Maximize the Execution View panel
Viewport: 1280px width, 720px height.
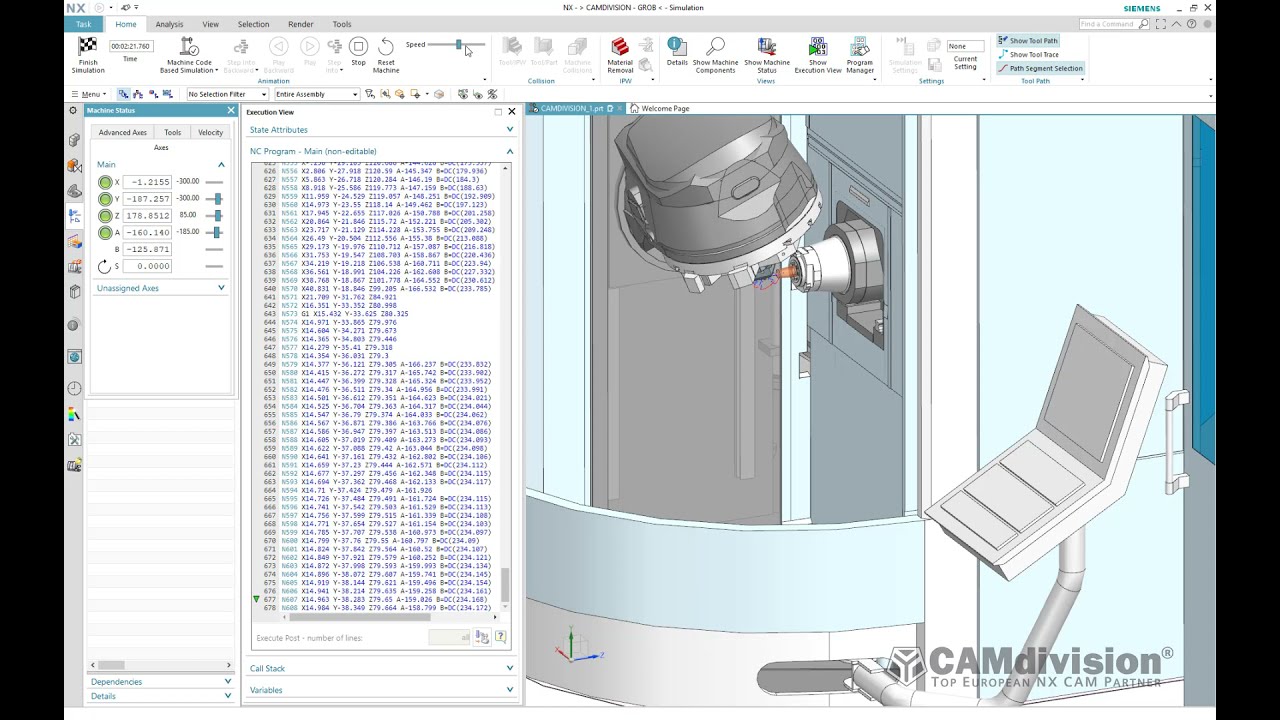pyautogui.click(x=498, y=112)
